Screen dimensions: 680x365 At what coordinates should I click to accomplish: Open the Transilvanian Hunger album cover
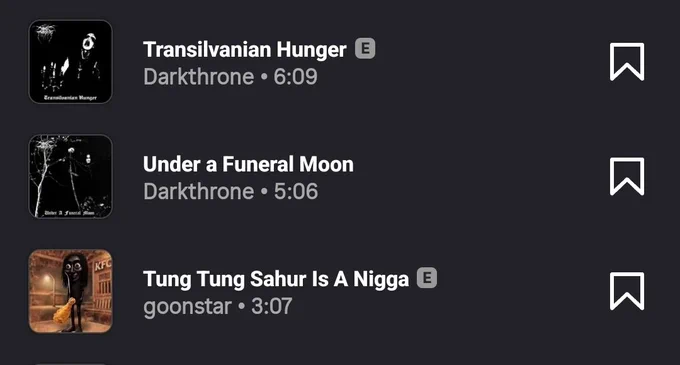click(x=70, y=62)
